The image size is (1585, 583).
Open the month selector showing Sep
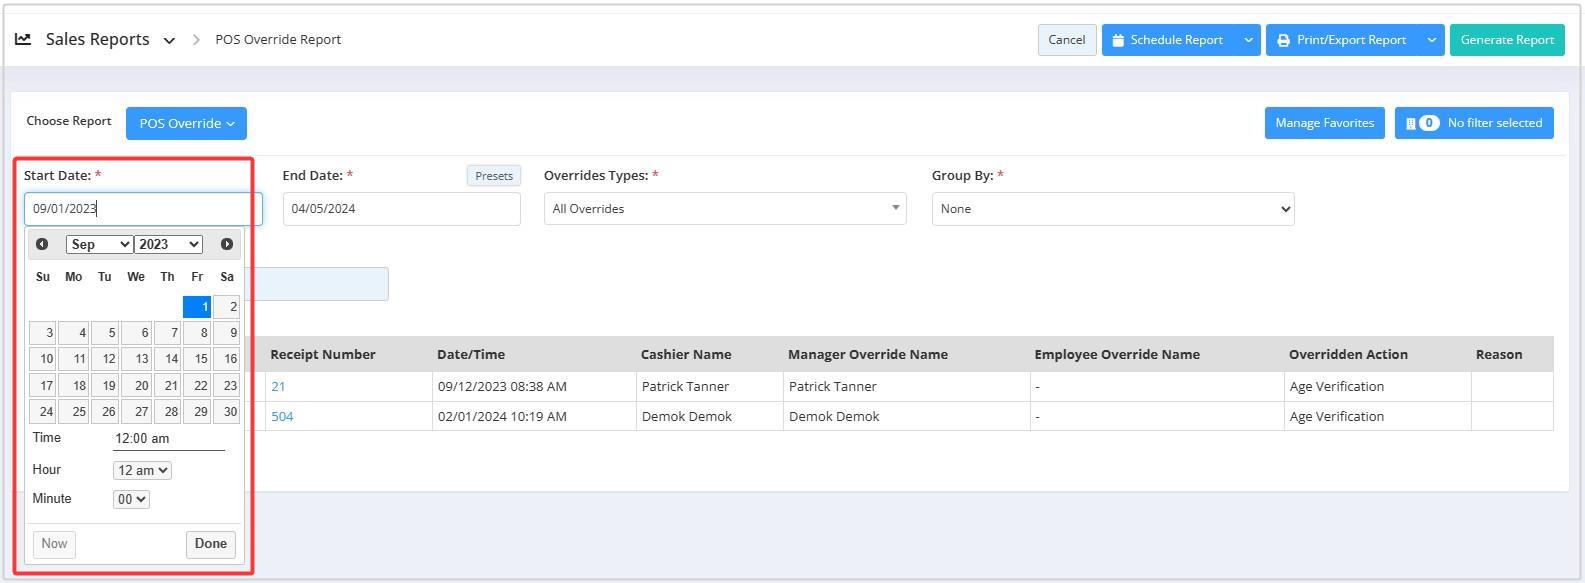pos(99,244)
